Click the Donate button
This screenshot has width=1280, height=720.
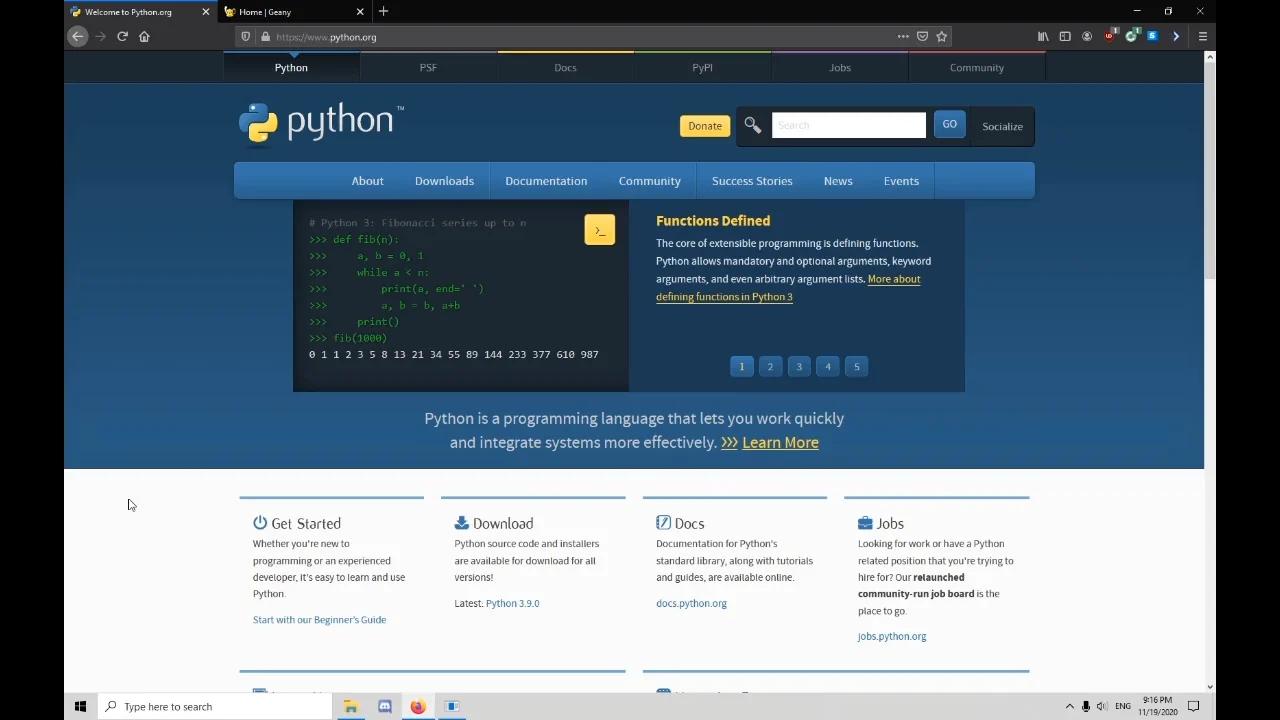pos(704,125)
